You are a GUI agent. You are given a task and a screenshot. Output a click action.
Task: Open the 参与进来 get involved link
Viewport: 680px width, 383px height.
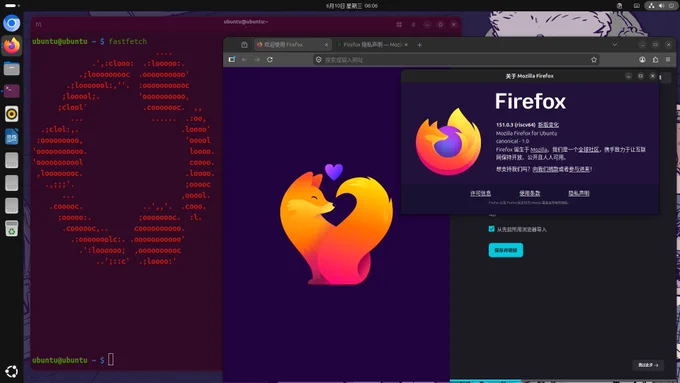(579, 169)
